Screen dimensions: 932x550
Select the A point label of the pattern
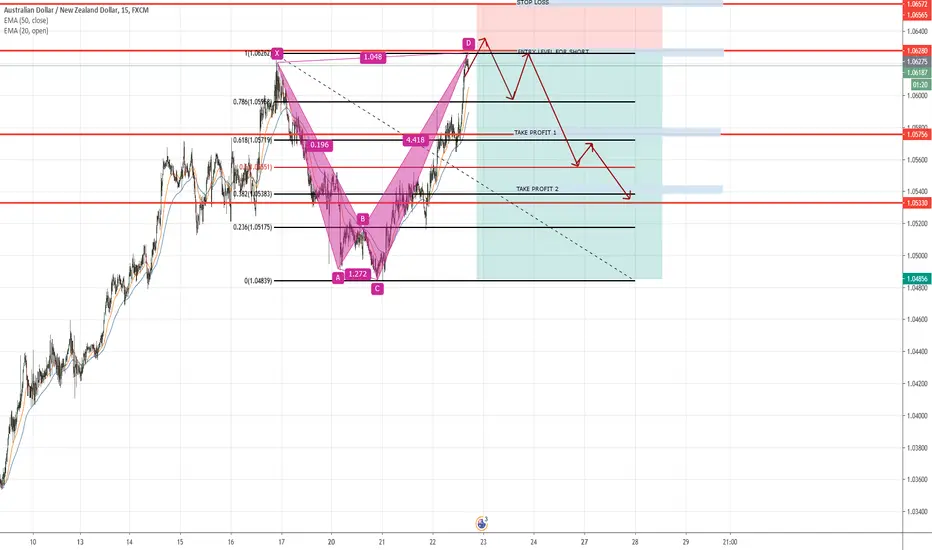point(338,278)
